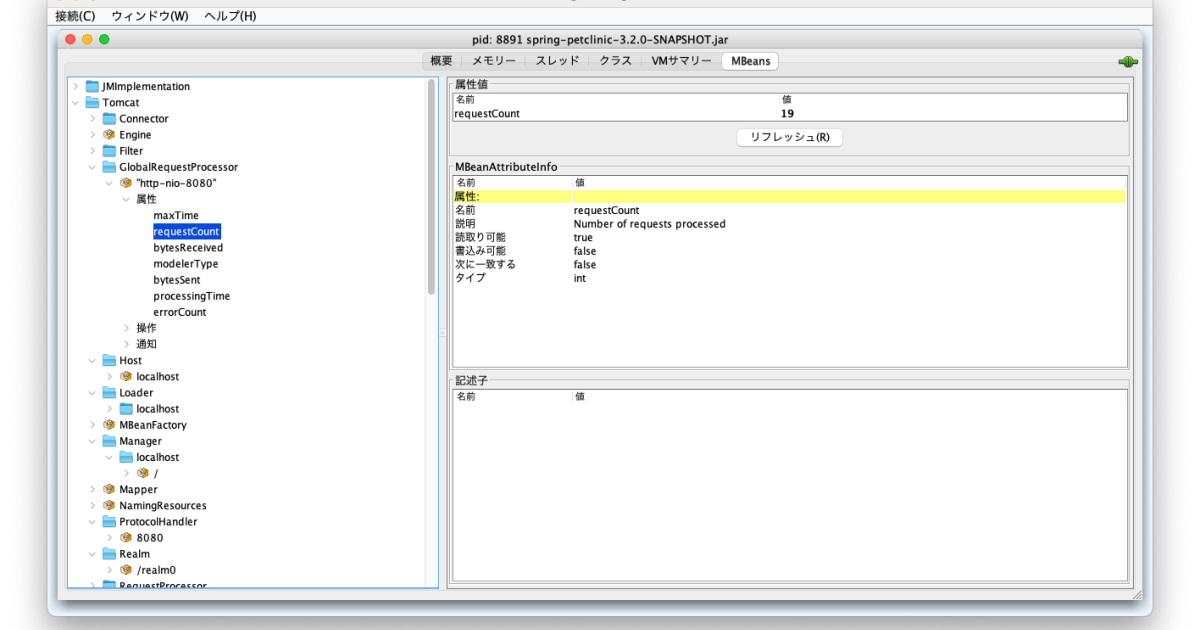Click the MBeanFactory bean icon
The width and height of the screenshot is (1200, 630).
pos(109,425)
